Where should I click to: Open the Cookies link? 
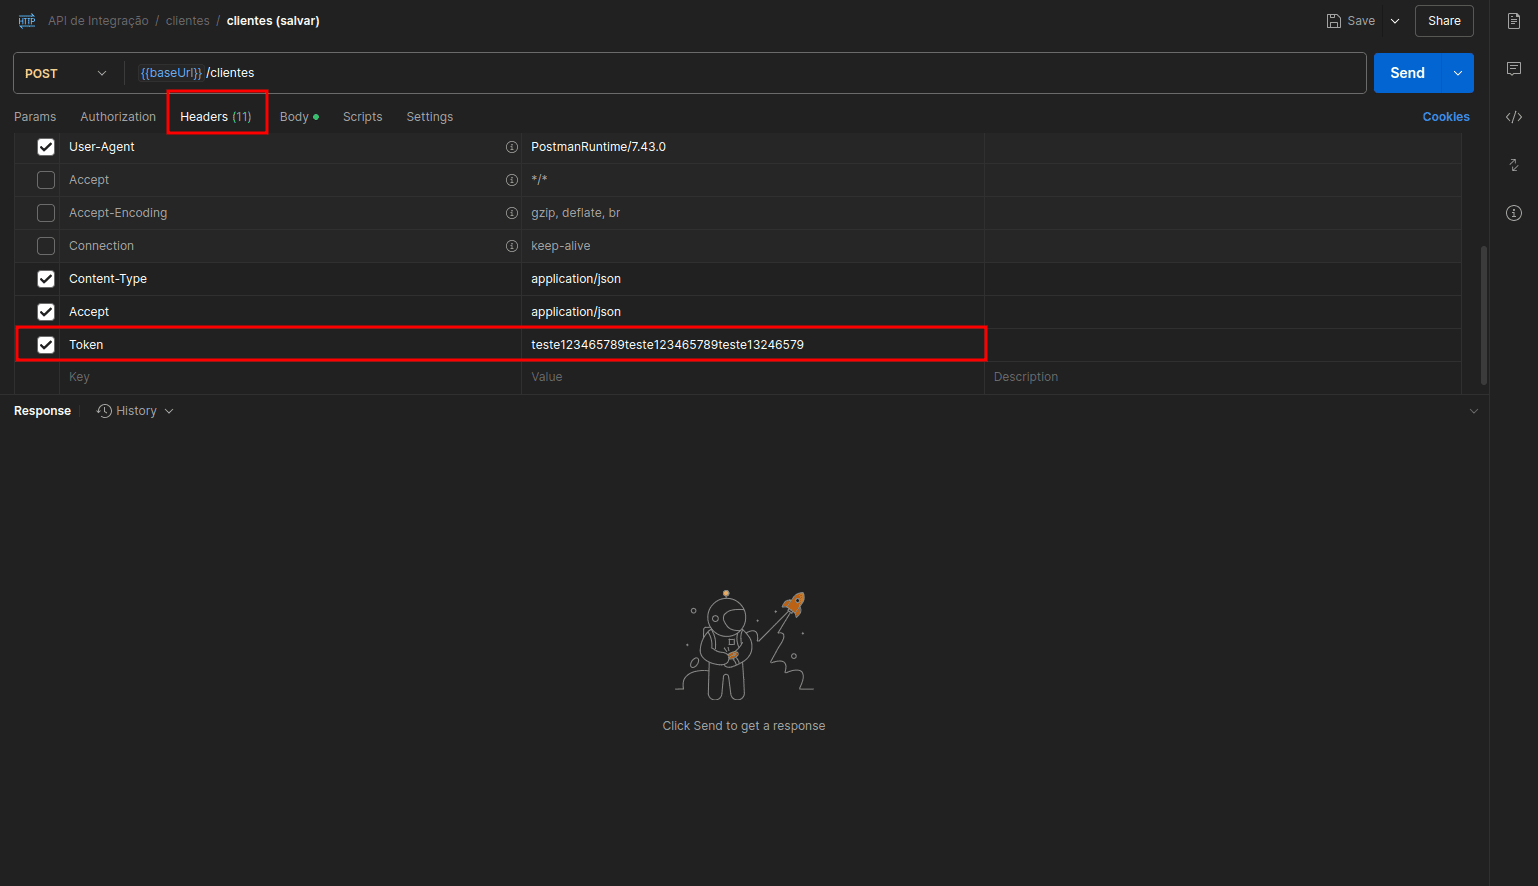1446,117
